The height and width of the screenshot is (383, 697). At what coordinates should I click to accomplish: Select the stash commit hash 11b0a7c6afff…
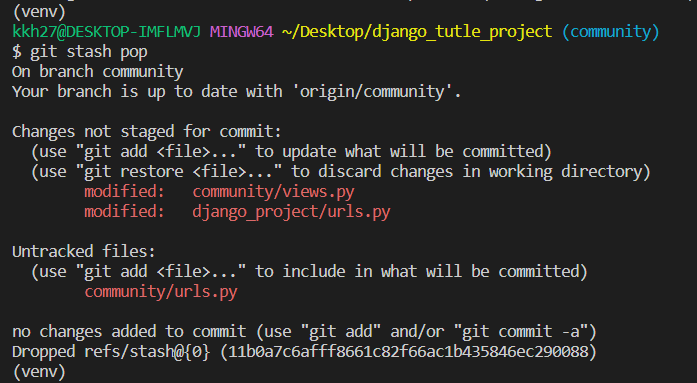pyautogui.click(x=408, y=352)
